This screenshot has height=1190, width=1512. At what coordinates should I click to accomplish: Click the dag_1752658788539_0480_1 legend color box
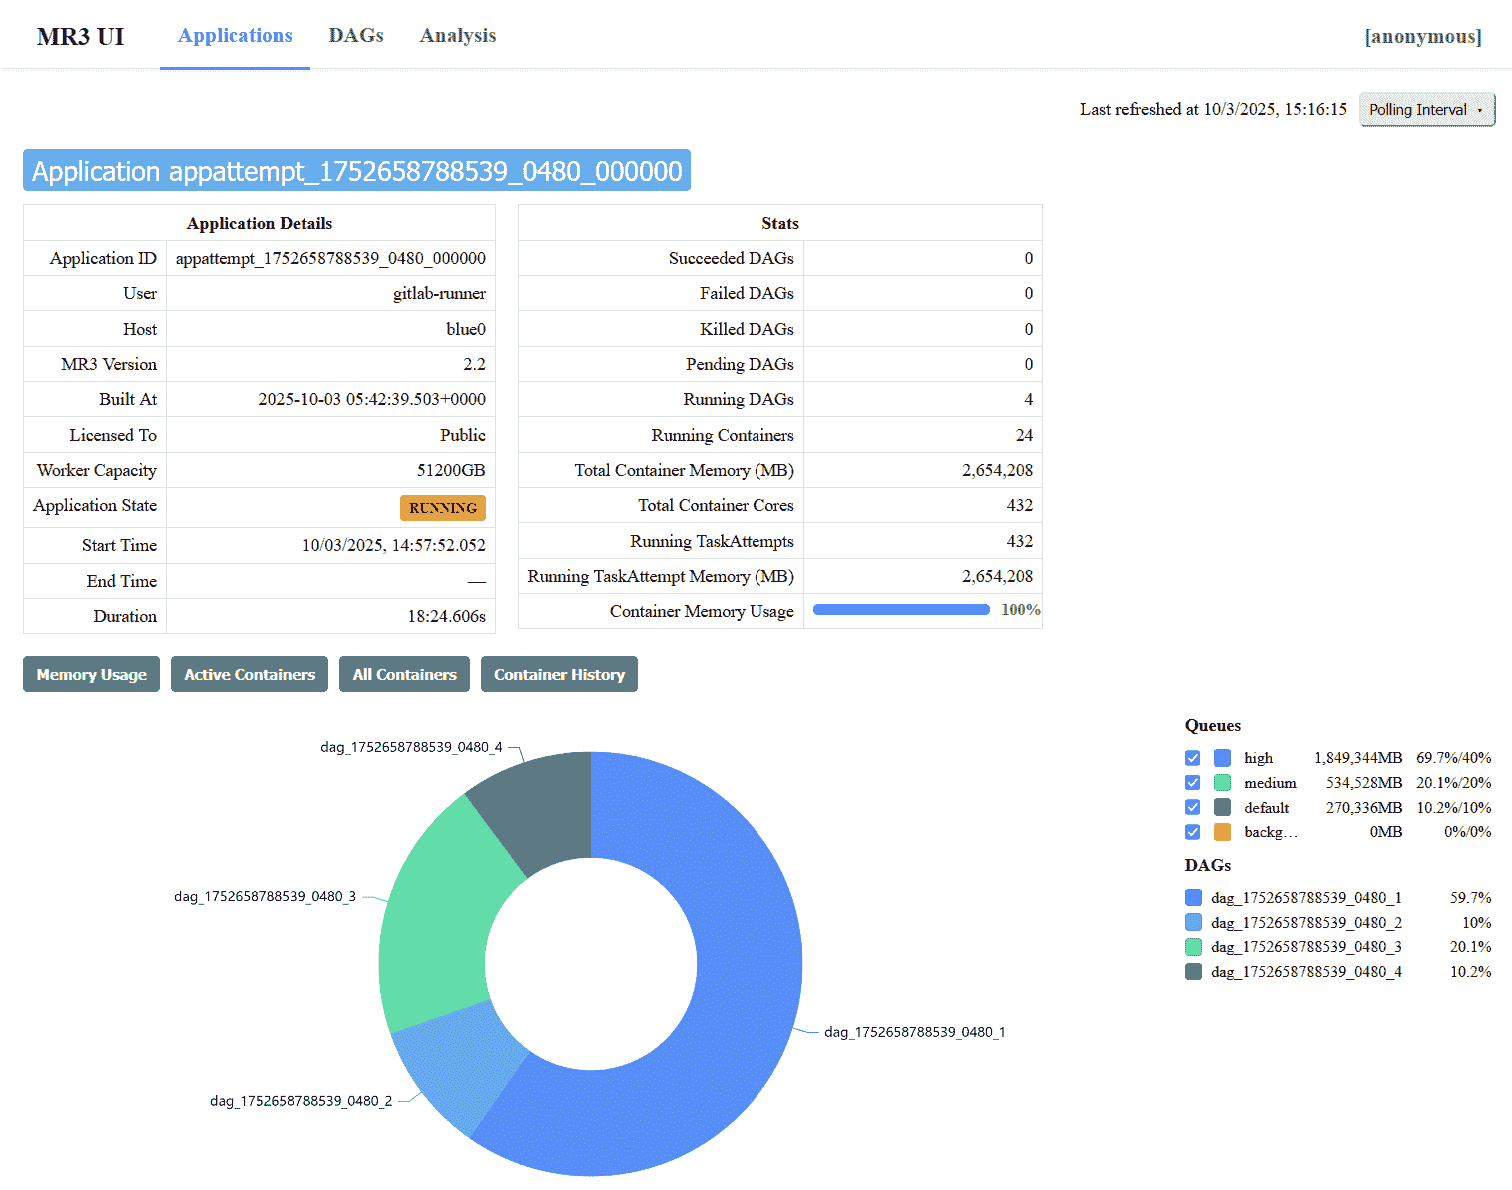click(x=1193, y=898)
